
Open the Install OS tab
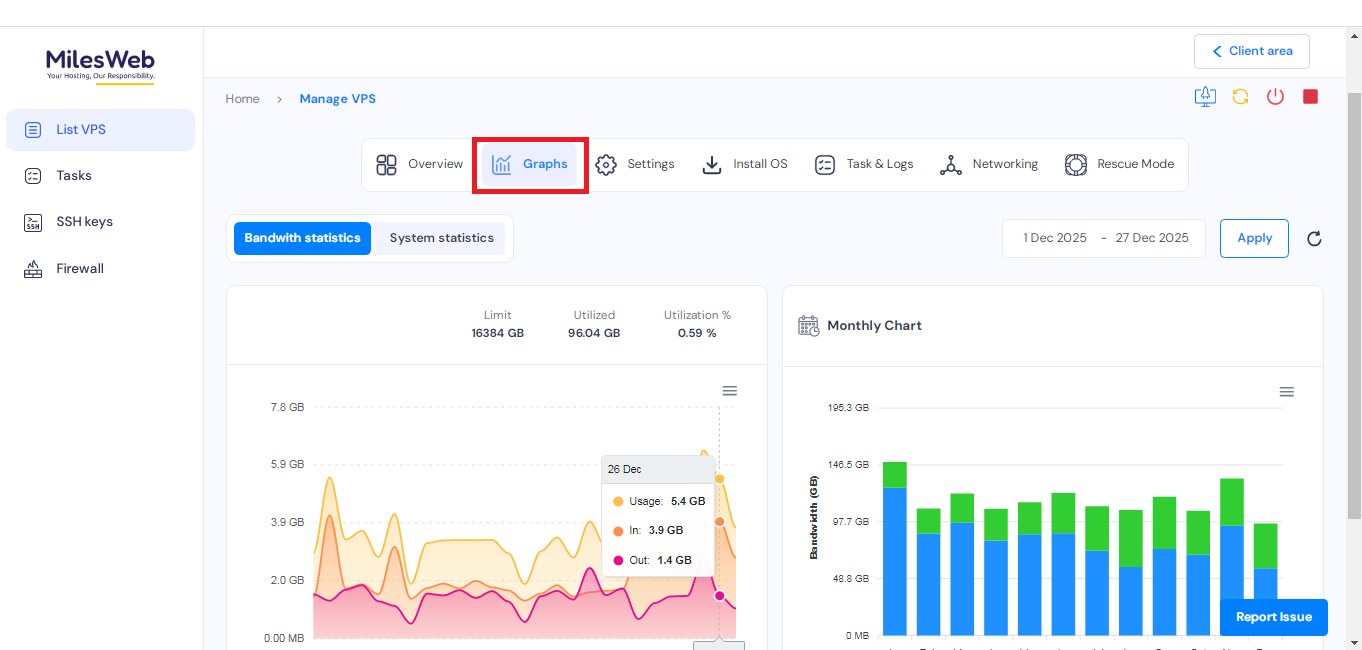(745, 164)
